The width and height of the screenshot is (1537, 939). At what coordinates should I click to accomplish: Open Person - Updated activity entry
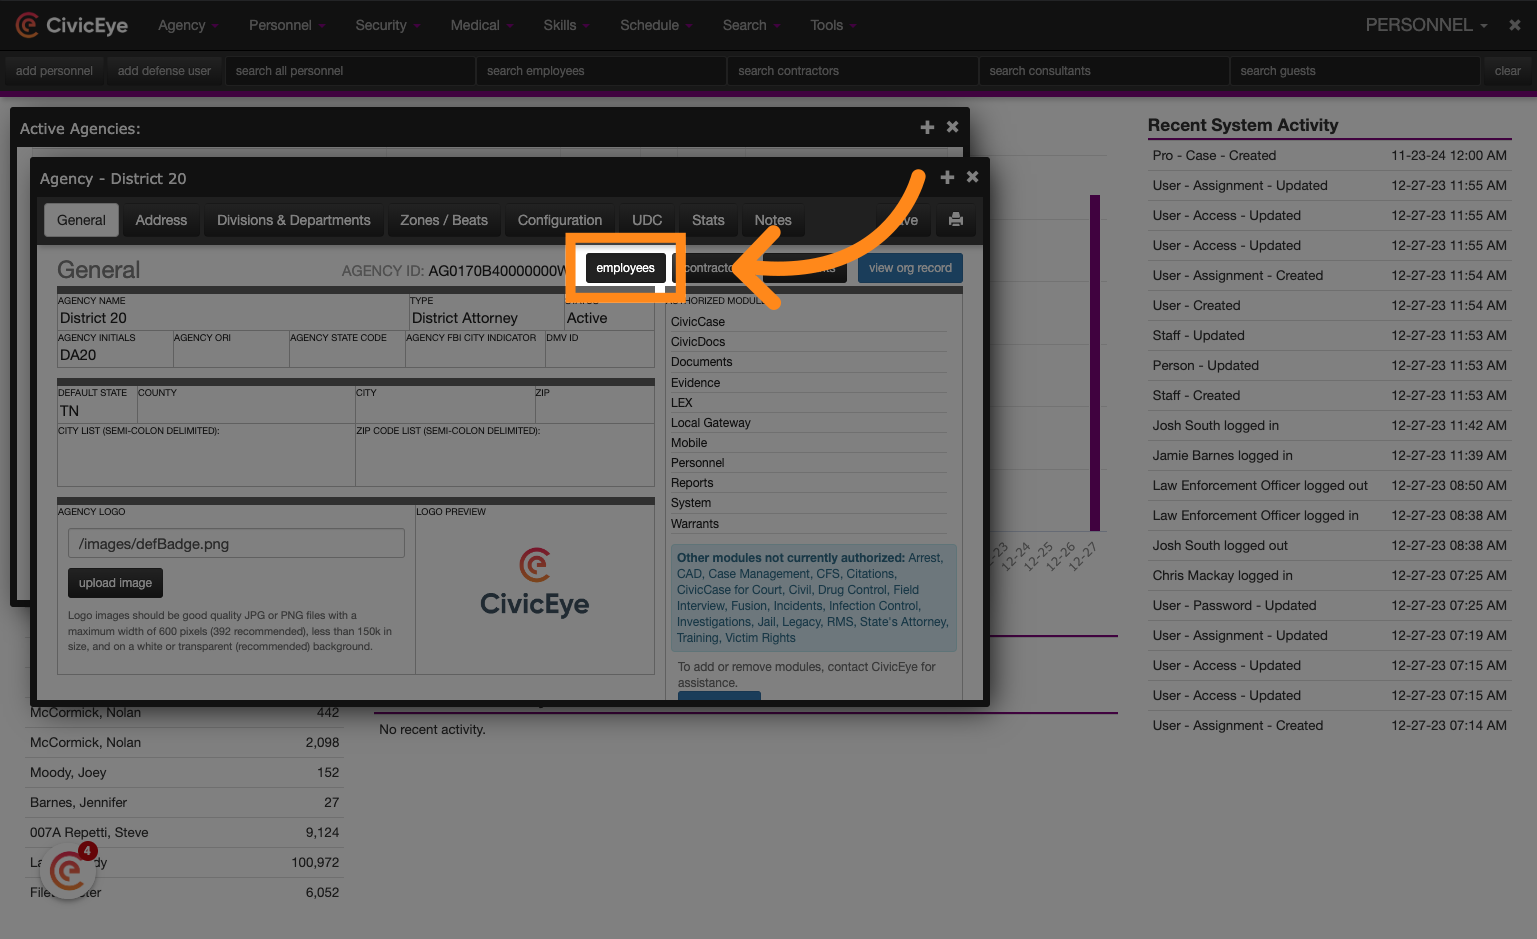coord(1329,365)
